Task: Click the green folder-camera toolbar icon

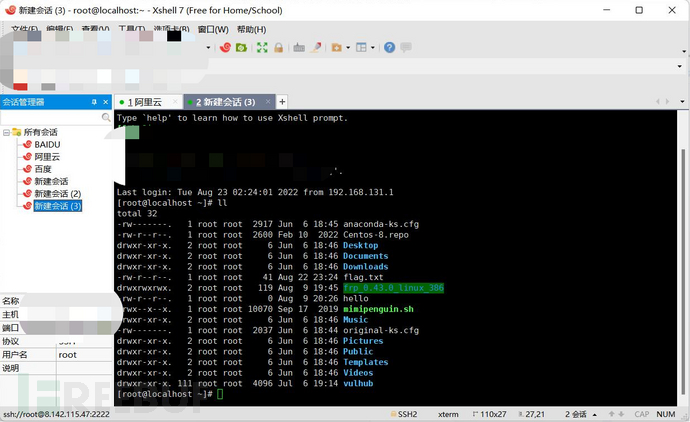Action: point(241,48)
